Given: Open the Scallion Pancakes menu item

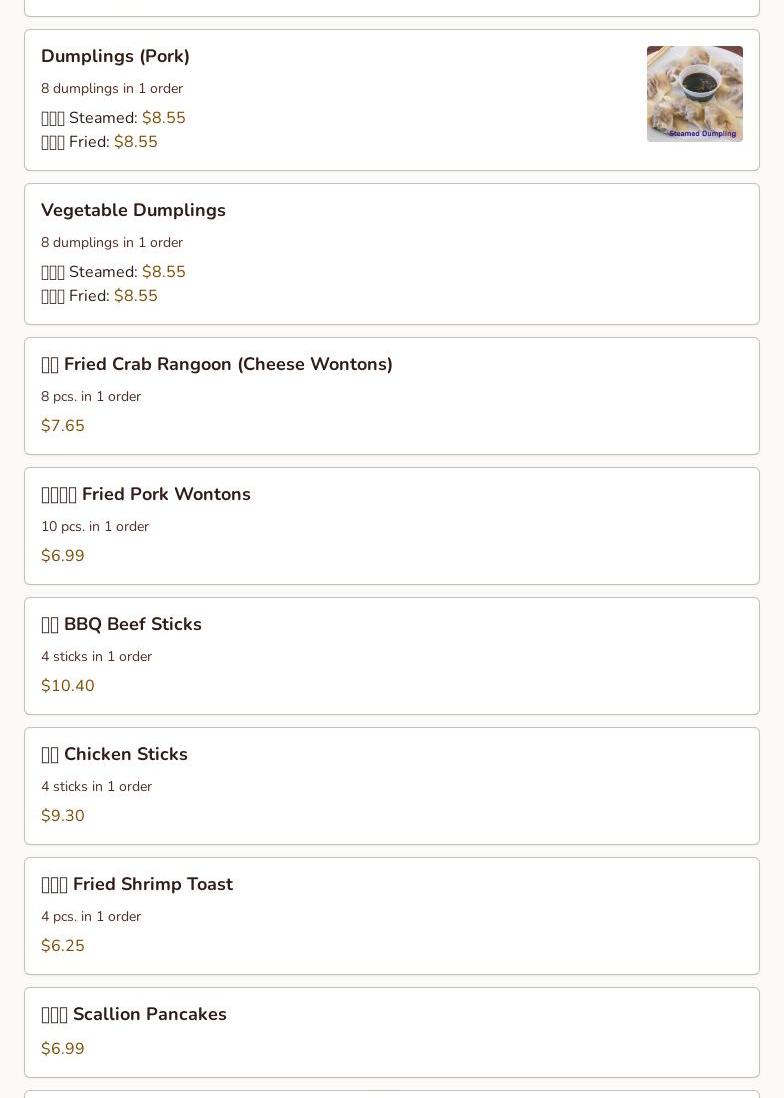Looking at the screenshot, I should 392,1033.
